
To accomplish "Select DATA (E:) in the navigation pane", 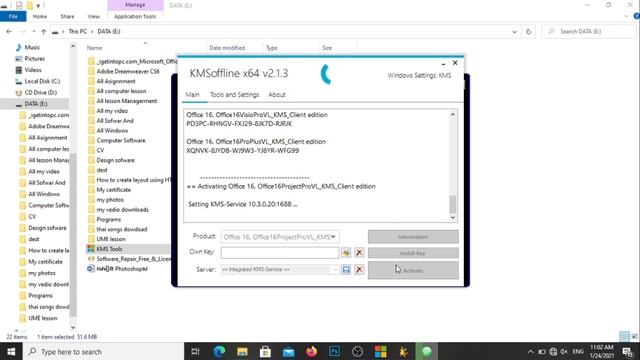I will [36, 104].
